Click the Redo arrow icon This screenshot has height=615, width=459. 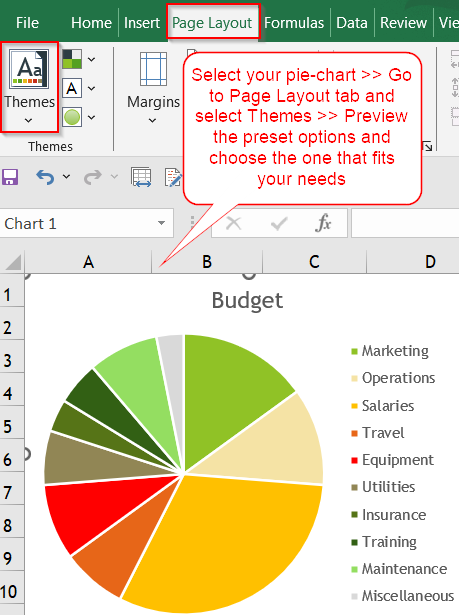pyautogui.click(x=93, y=177)
